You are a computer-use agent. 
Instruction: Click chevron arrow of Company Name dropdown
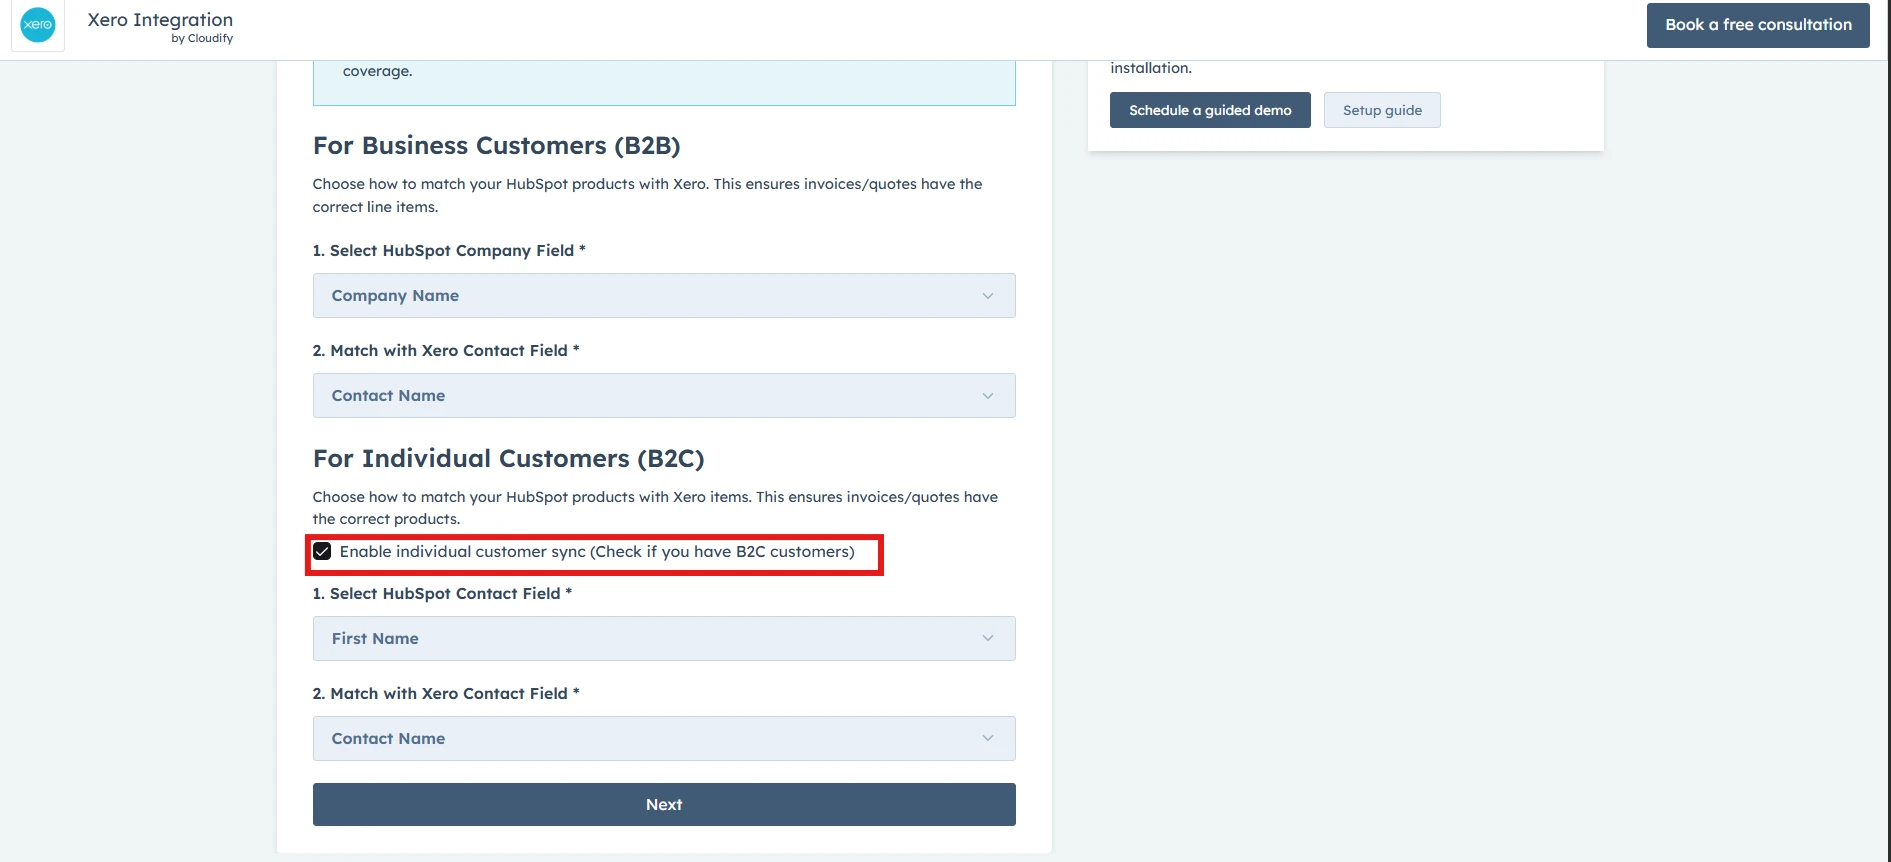[x=988, y=296]
